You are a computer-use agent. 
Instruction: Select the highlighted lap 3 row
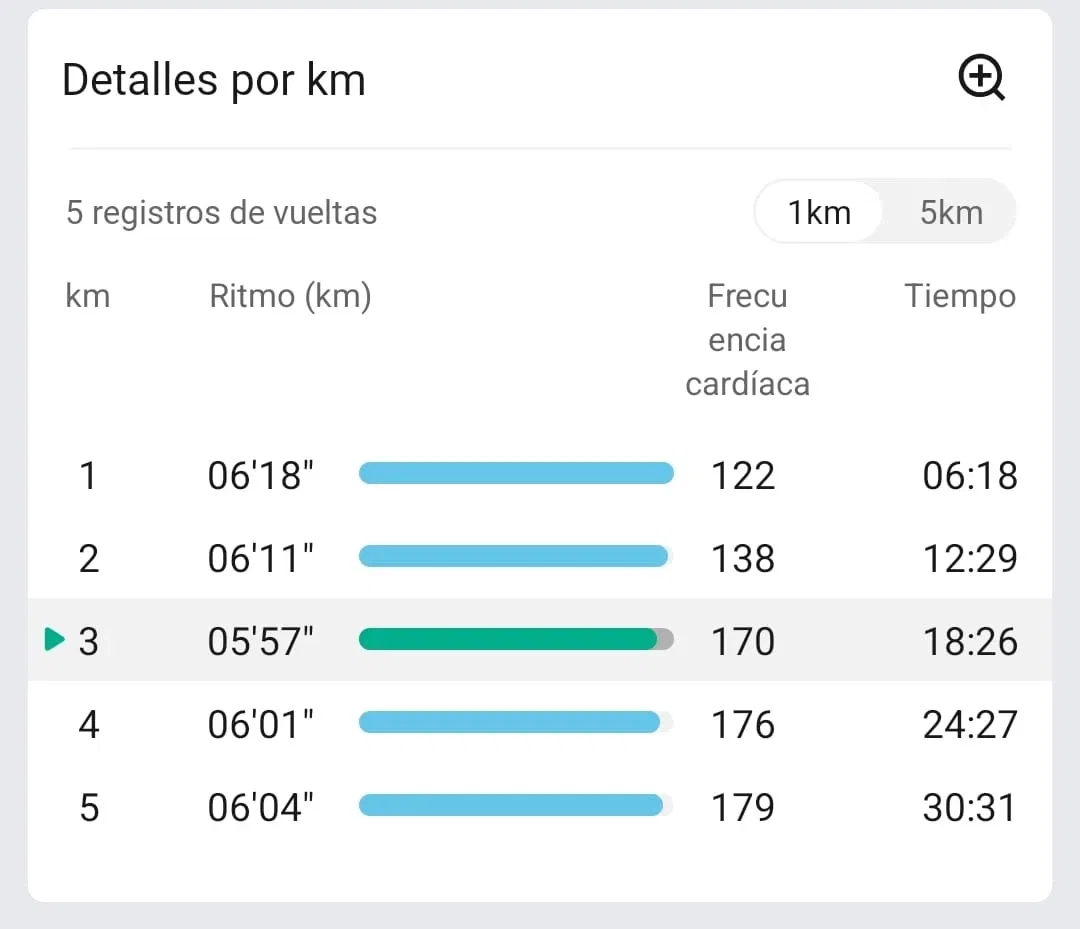(540, 640)
